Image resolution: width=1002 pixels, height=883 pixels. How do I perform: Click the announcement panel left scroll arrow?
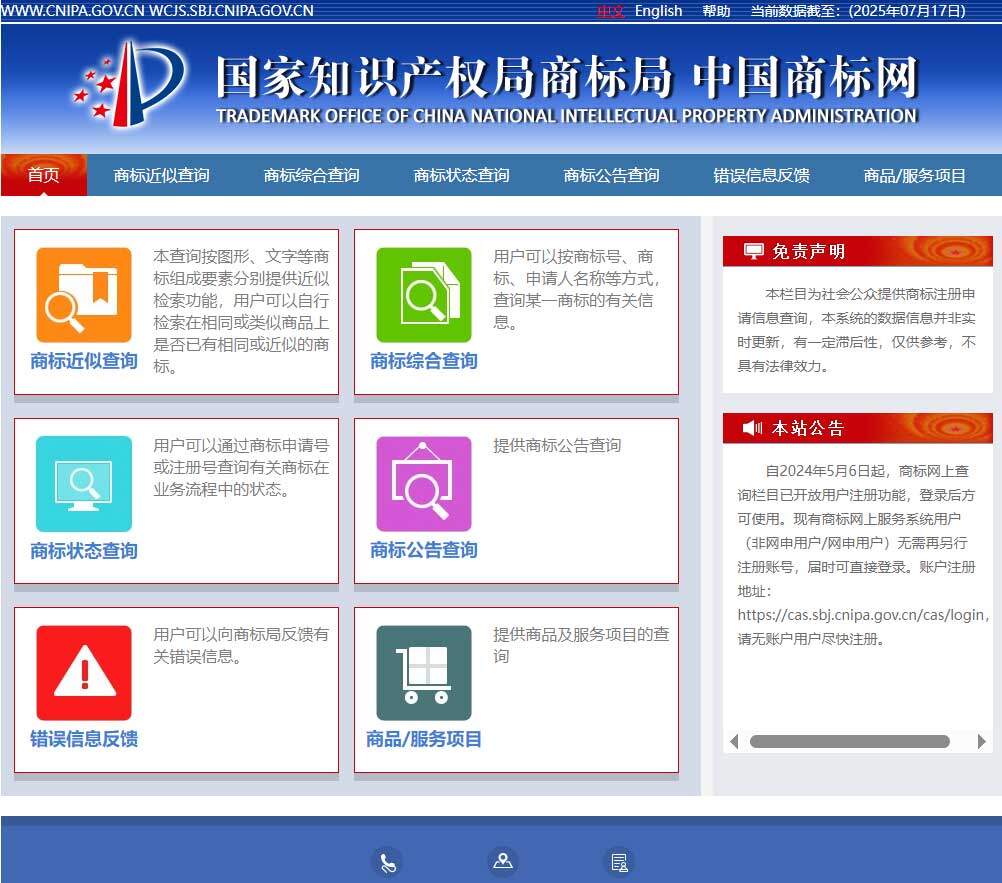pos(734,742)
